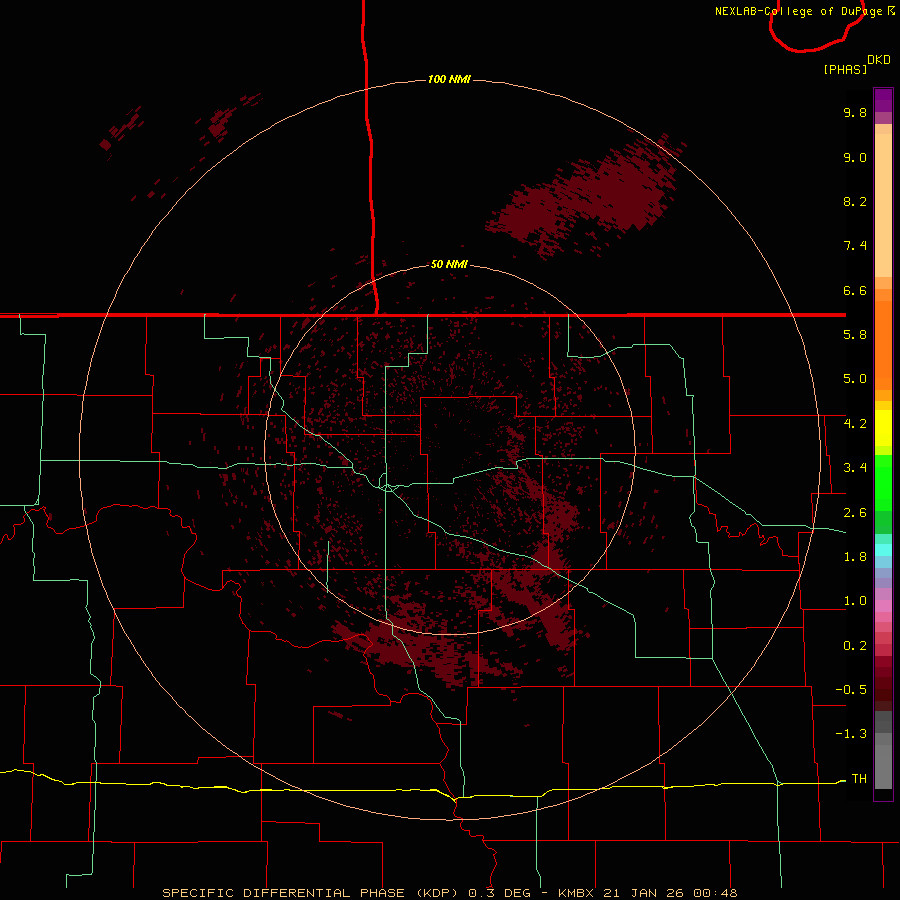This screenshot has height=900, width=900.
Task: Click the TH threshold label
Action: pos(859,779)
